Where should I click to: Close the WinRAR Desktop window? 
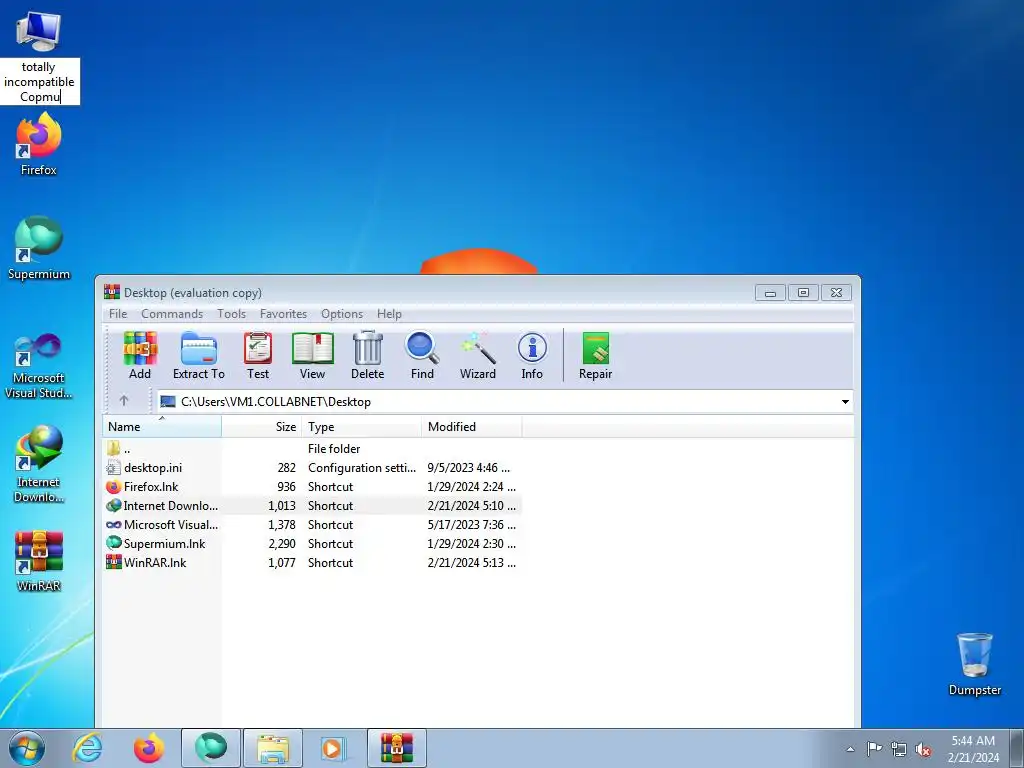(x=837, y=293)
